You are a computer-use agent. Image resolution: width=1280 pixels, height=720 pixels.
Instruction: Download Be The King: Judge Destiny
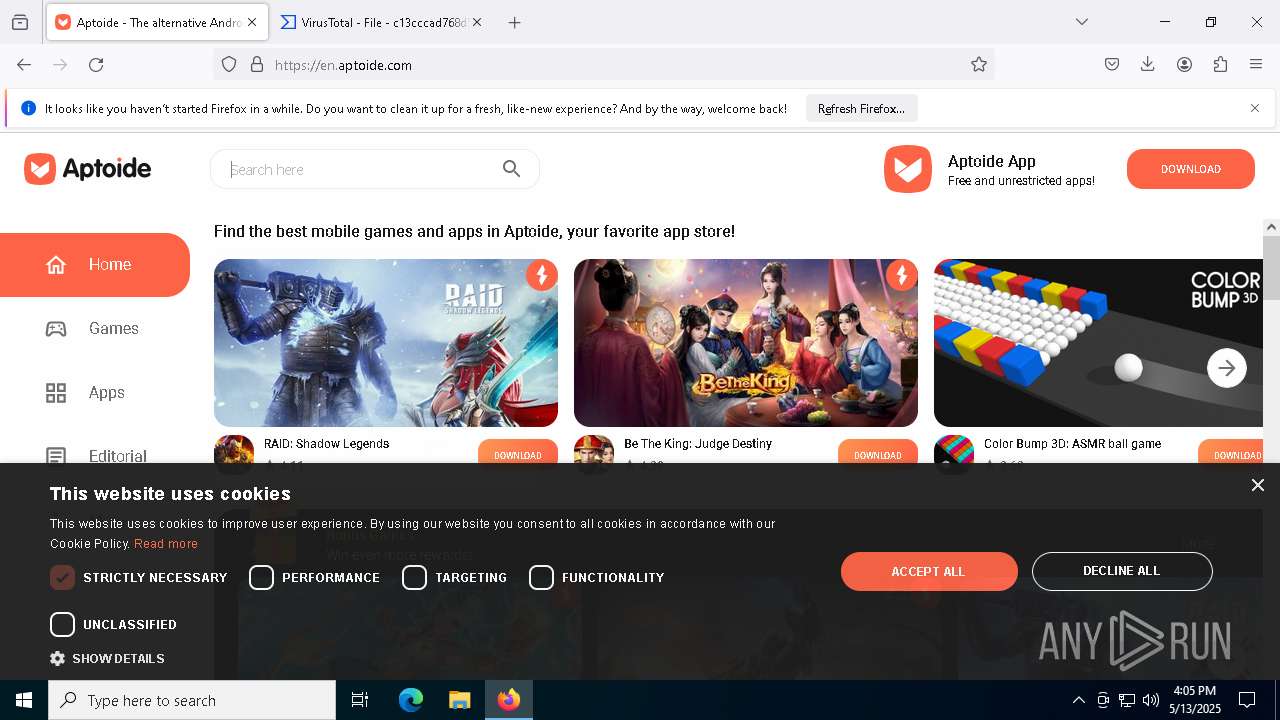click(x=878, y=452)
